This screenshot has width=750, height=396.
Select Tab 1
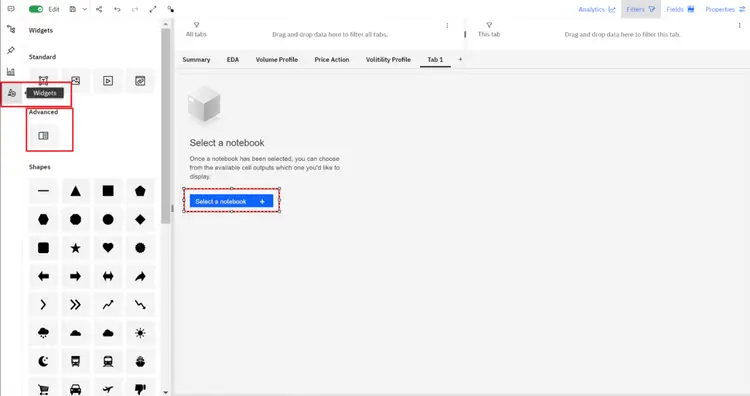pyautogui.click(x=435, y=60)
